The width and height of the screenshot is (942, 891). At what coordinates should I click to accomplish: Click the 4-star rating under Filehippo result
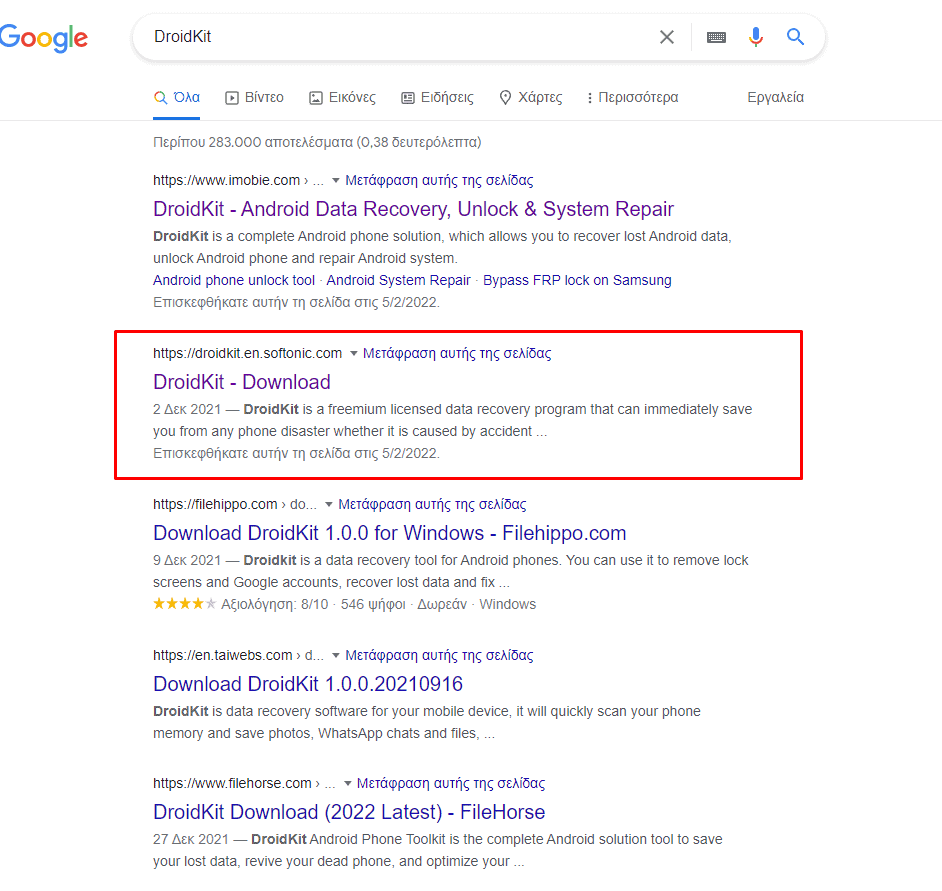[184, 604]
